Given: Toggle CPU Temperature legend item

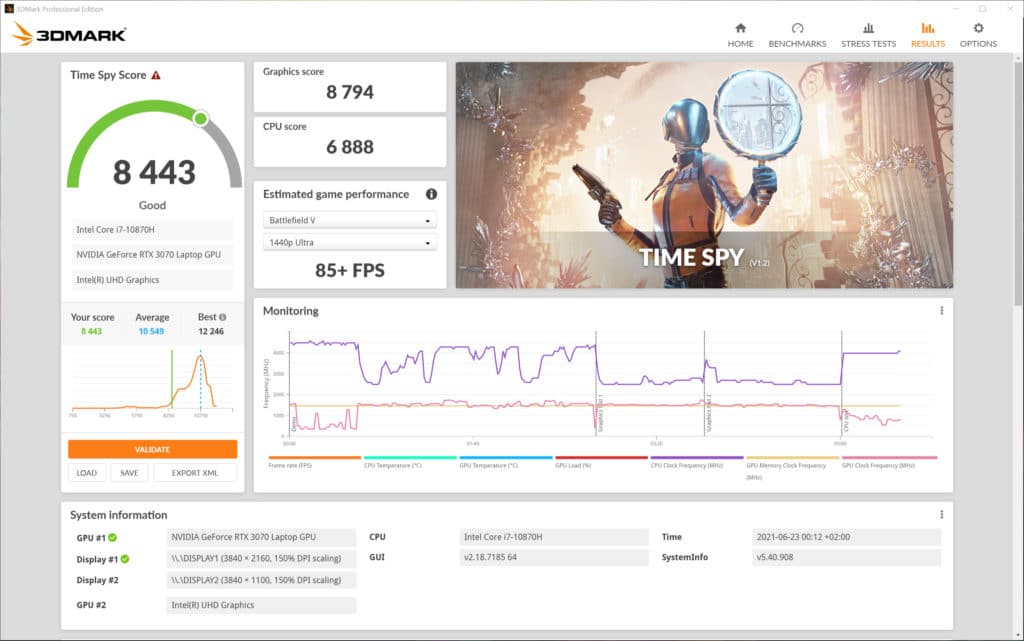Looking at the screenshot, I should [x=409, y=462].
